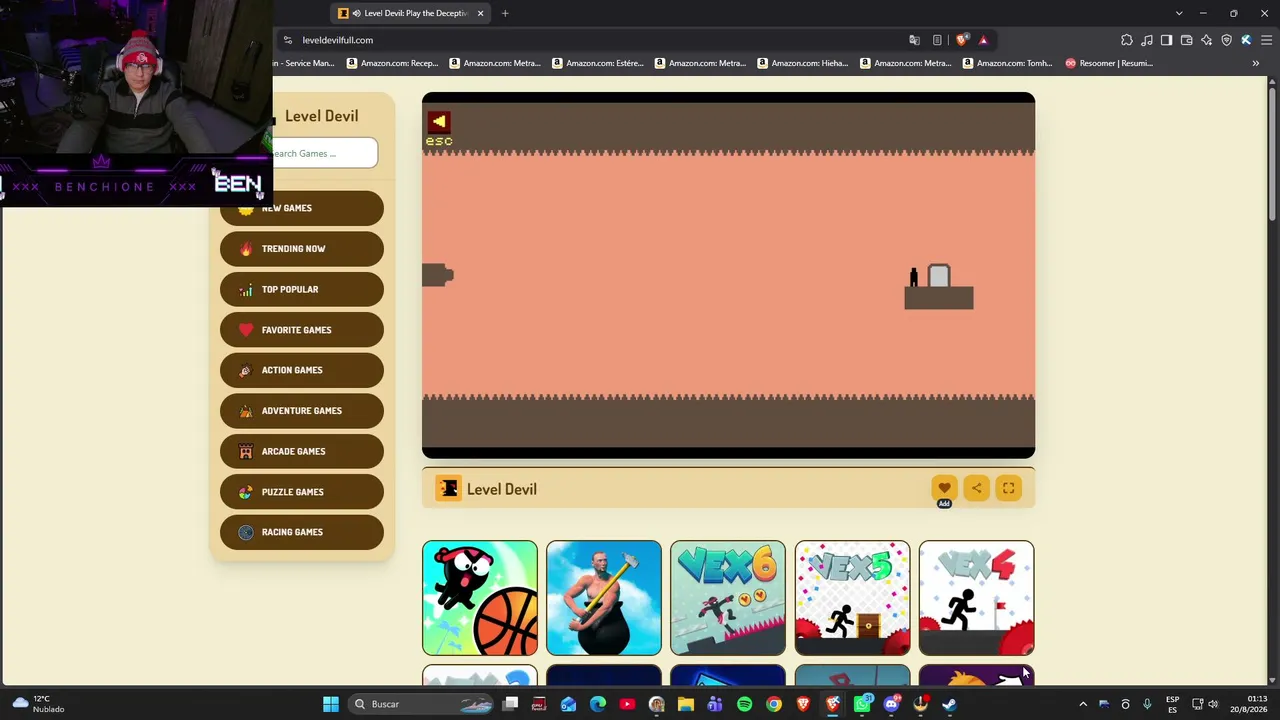The width and height of the screenshot is (1280, 720).
Task: Open the Amazon.com: Tomh... bookmark
Action: [1008, 63]
